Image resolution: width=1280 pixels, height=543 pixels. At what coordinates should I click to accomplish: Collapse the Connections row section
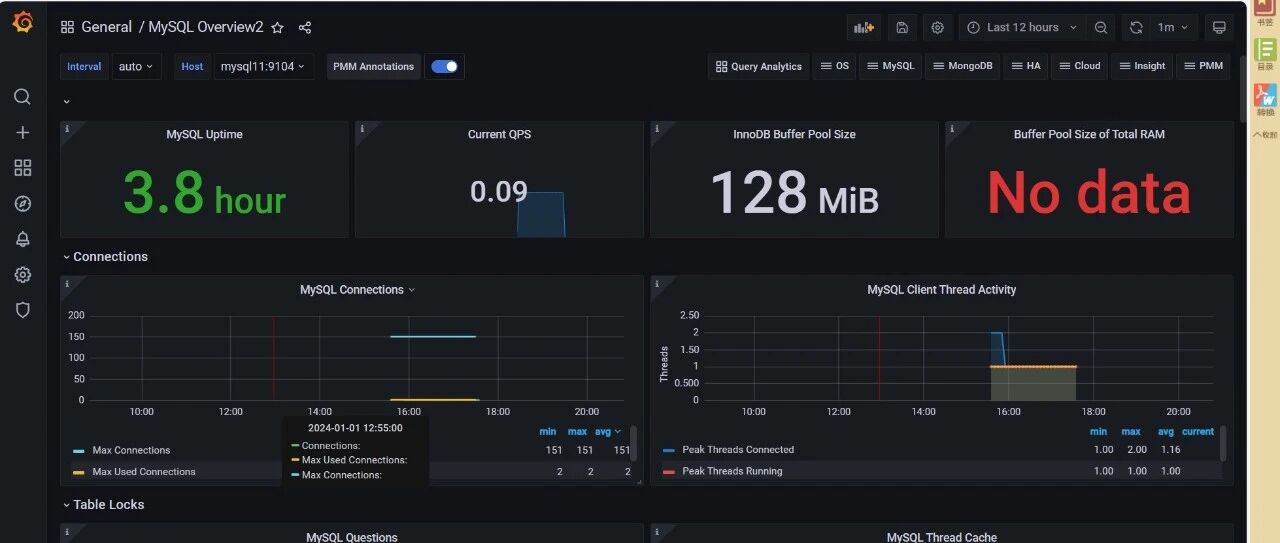tap(104, 257)
